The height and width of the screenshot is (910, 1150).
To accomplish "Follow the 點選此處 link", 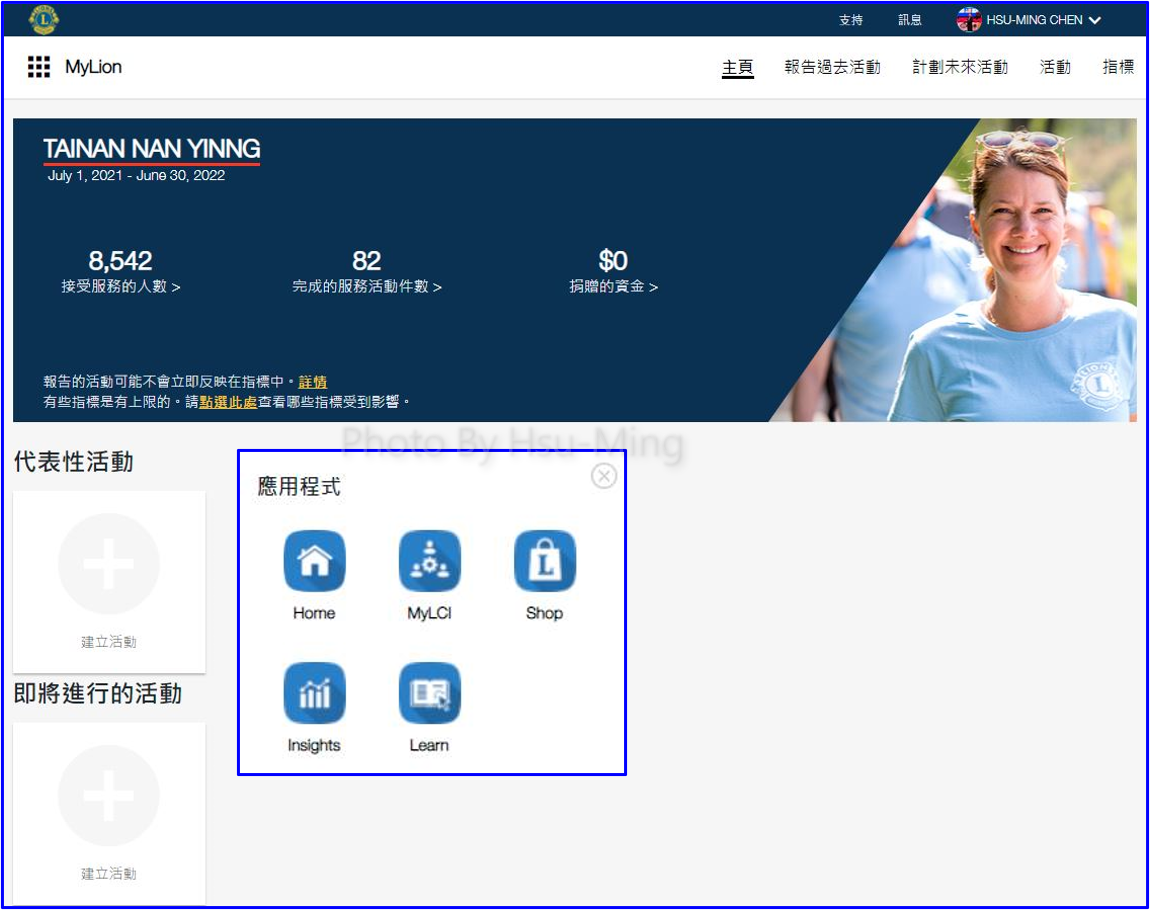I will [228, 402].
